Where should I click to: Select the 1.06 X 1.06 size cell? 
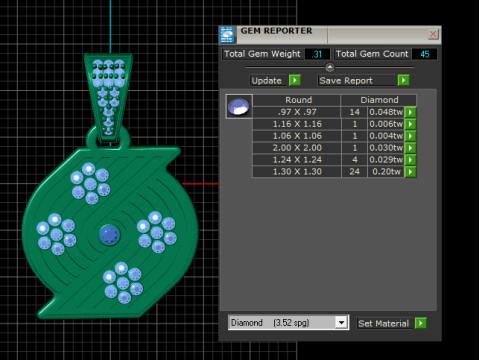click(297, 136)
